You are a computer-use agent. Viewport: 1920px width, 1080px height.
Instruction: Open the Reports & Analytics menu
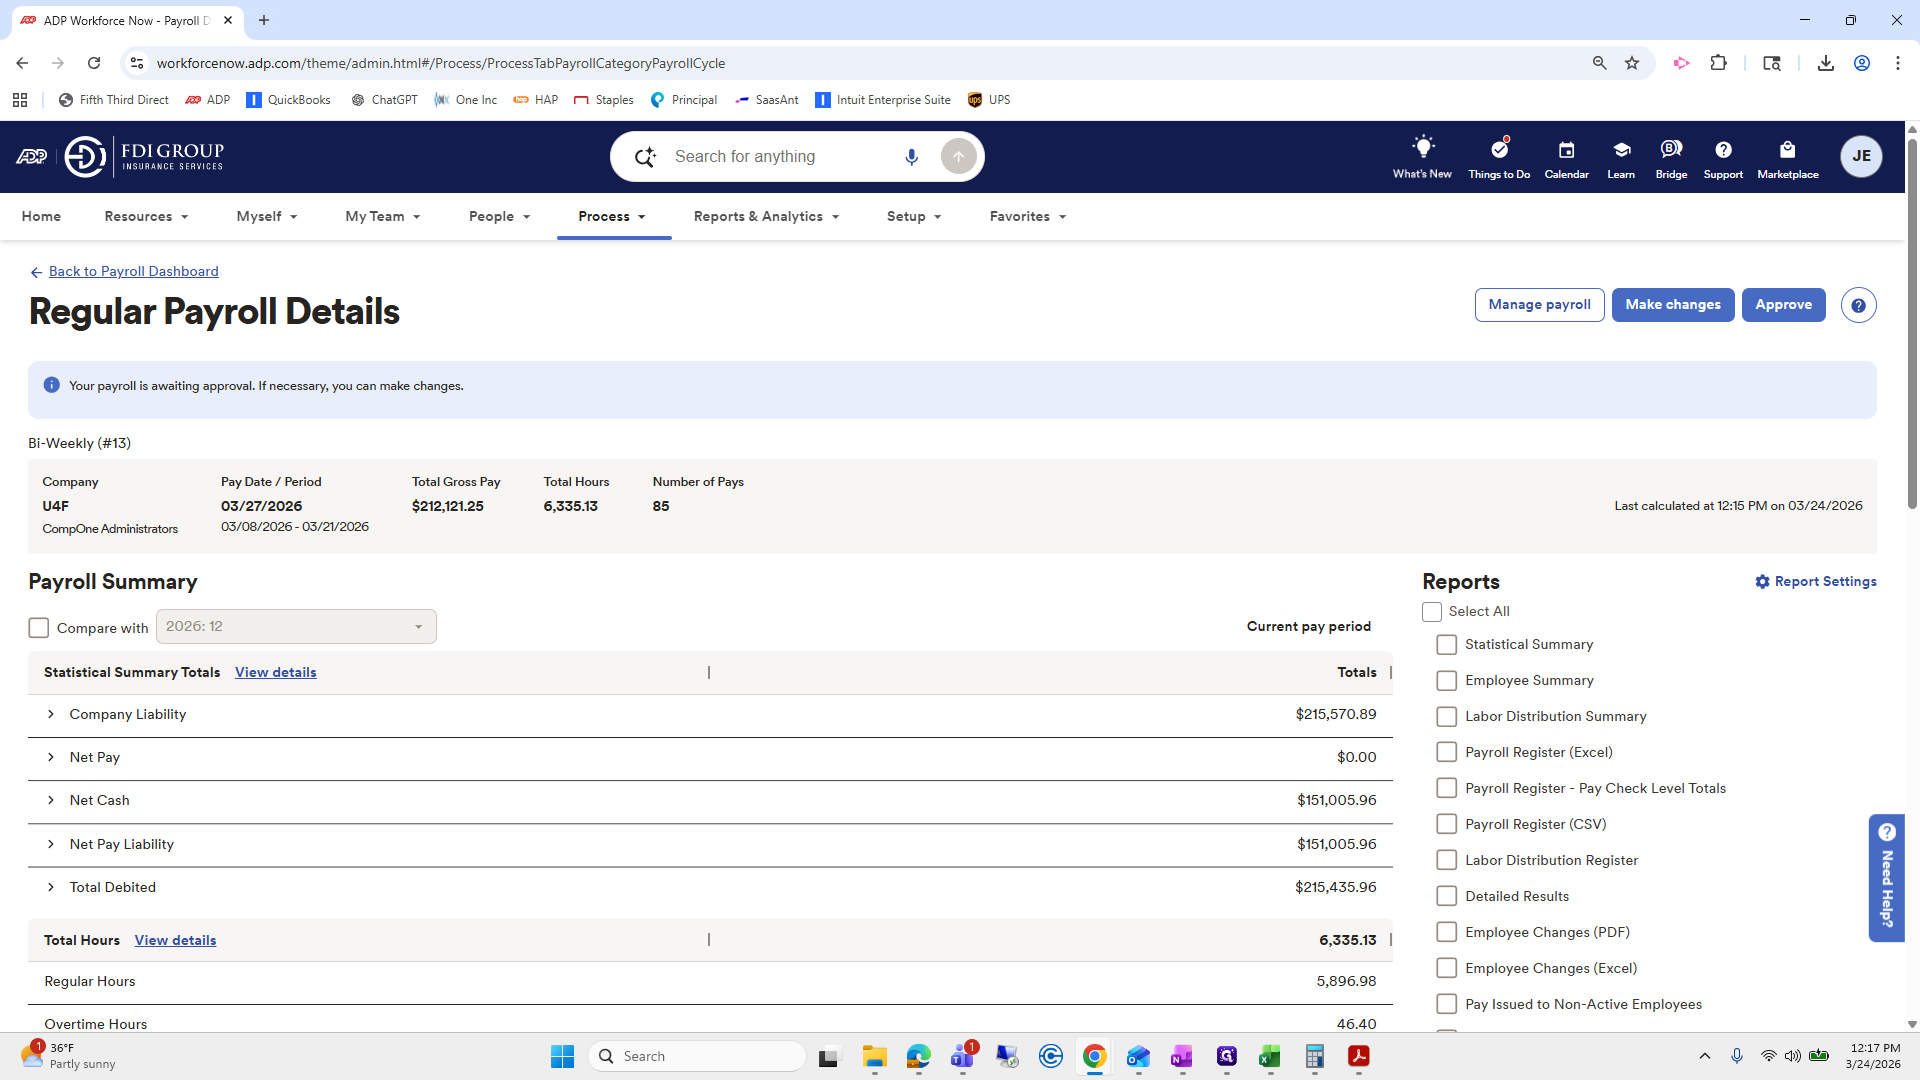click(x=766, y=217)
